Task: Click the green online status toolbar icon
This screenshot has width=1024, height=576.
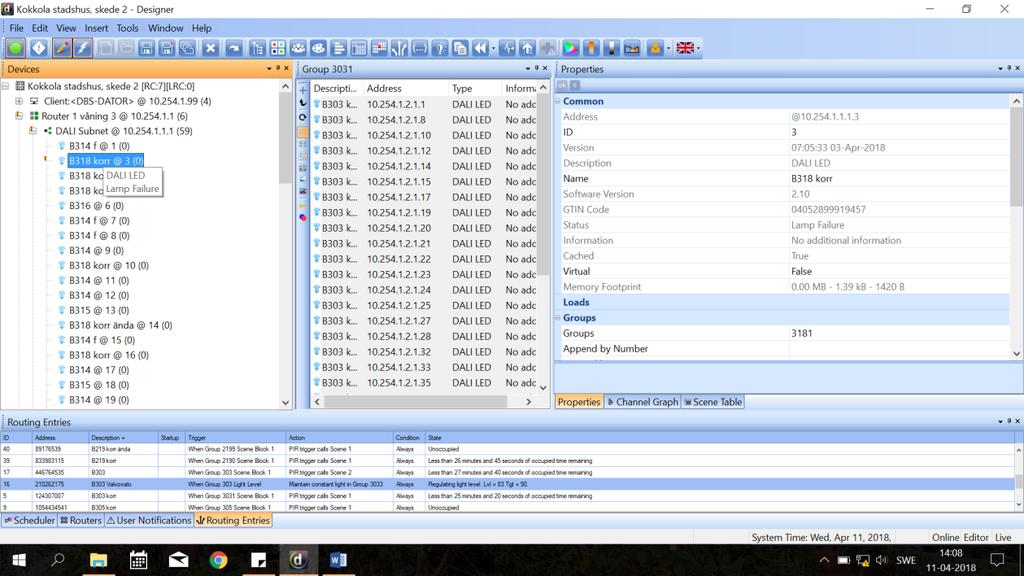Action: 16,48
